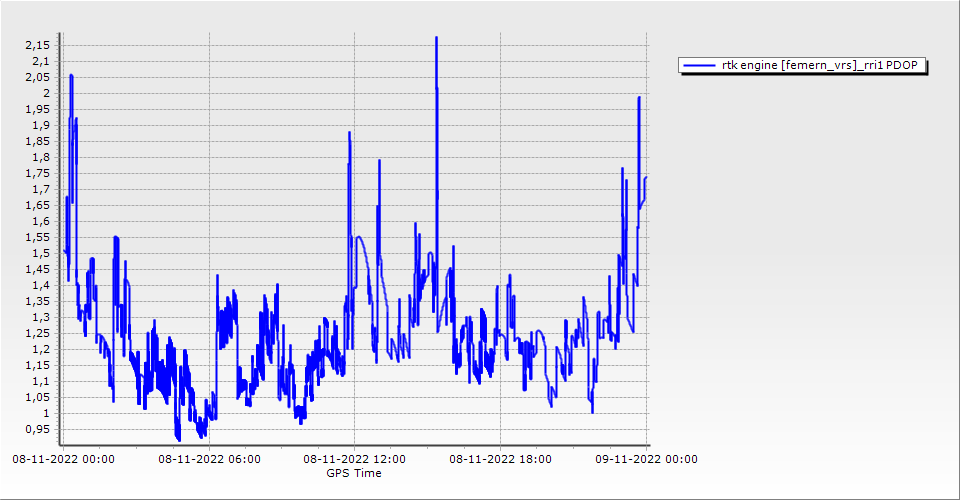Click the blue line sample in the legend
Screen dimensions: 960x500
698,66
